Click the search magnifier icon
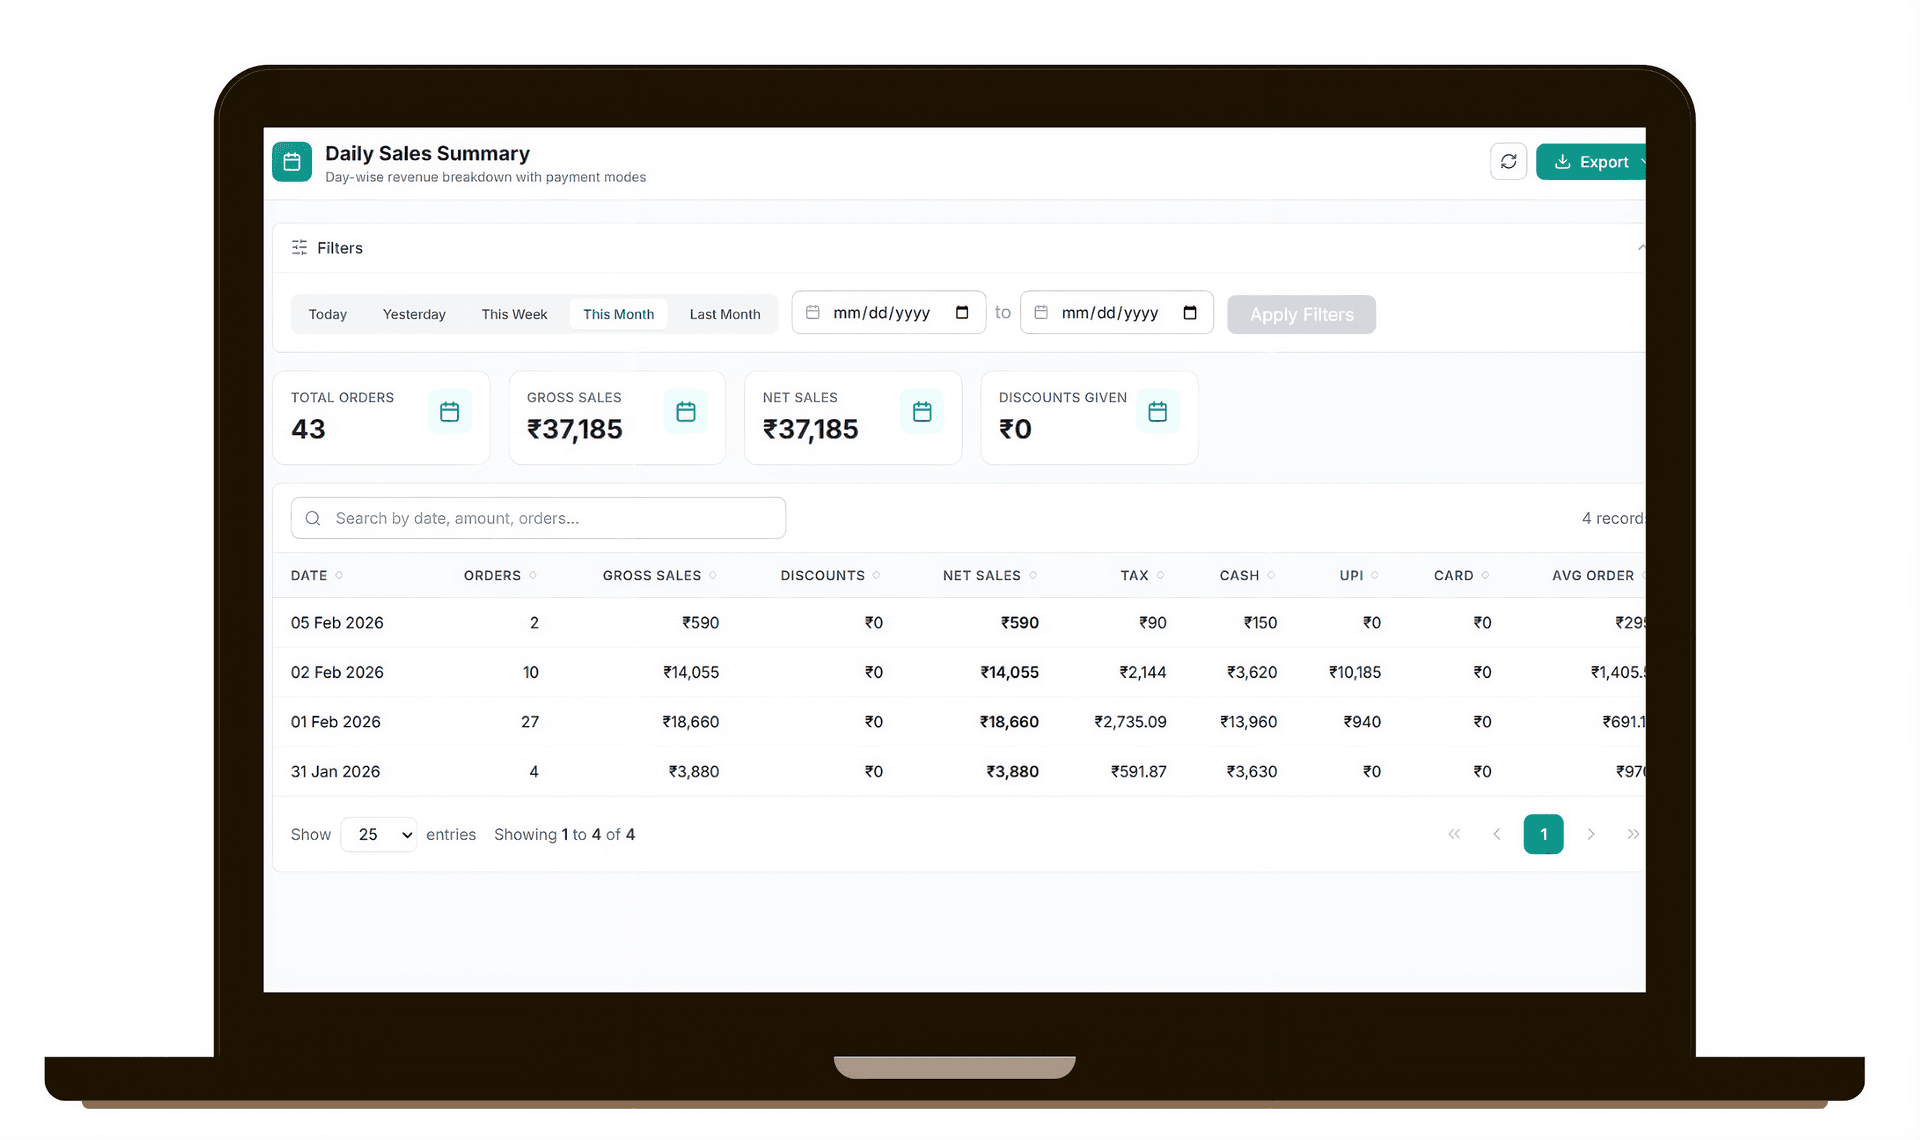This screenshot has height=1140, width=1920. pyautogui.click(x=312, y=518)
